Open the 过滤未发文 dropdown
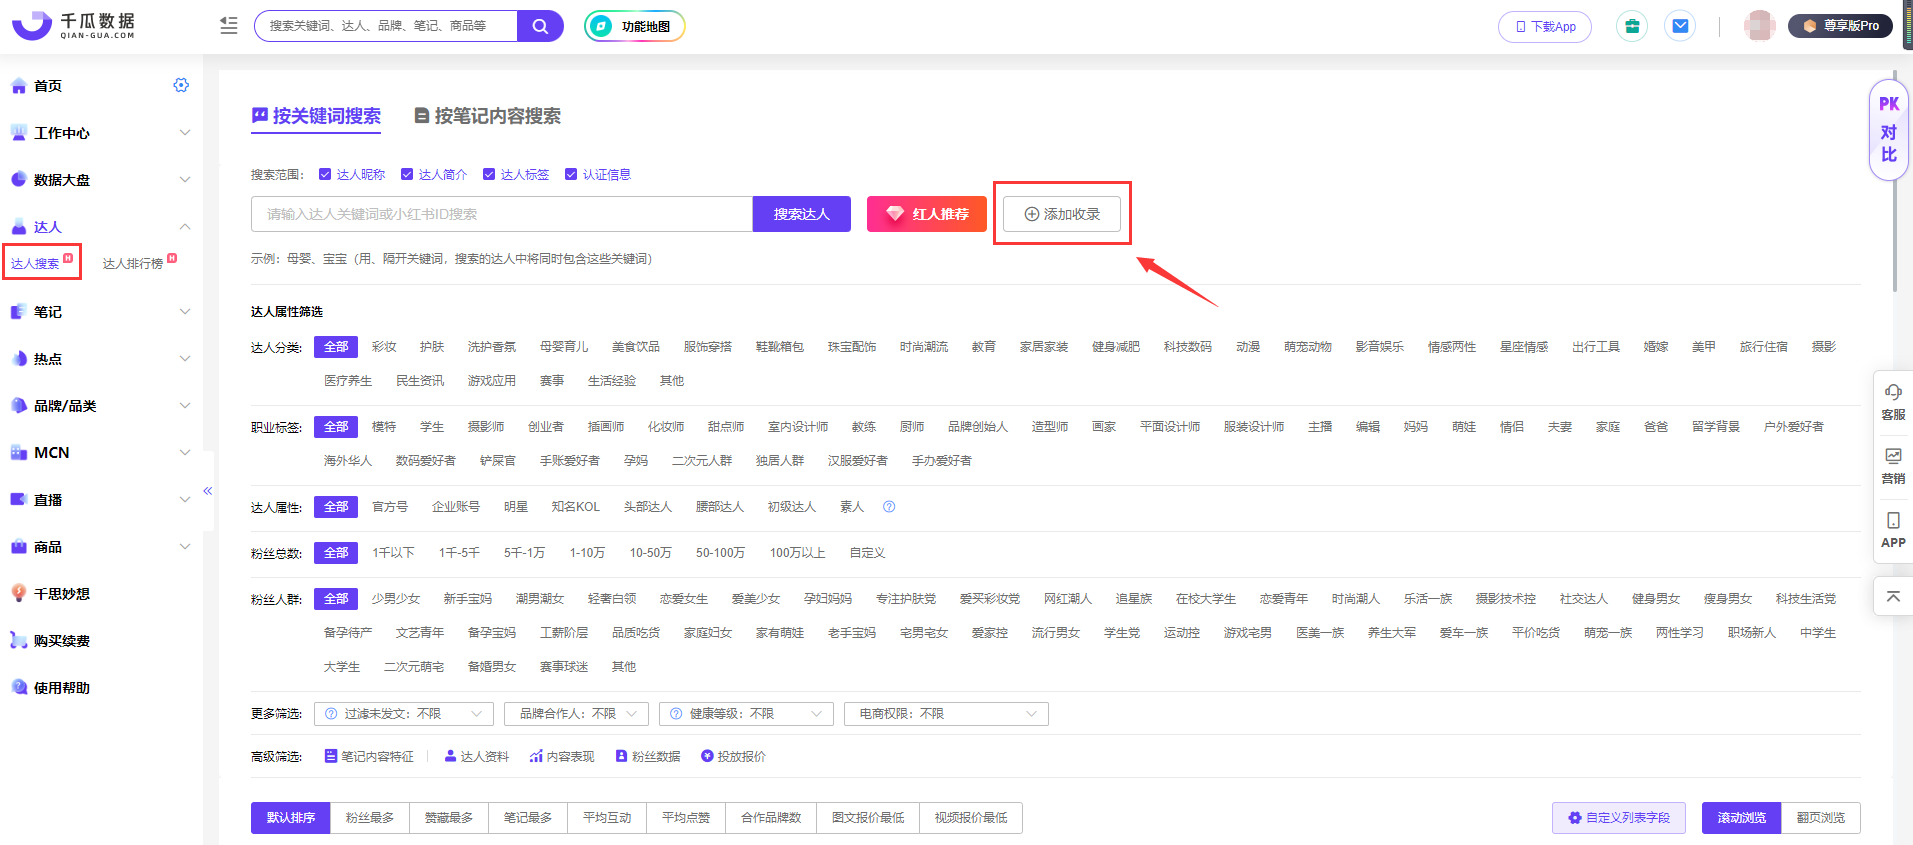 coord(404,714)
